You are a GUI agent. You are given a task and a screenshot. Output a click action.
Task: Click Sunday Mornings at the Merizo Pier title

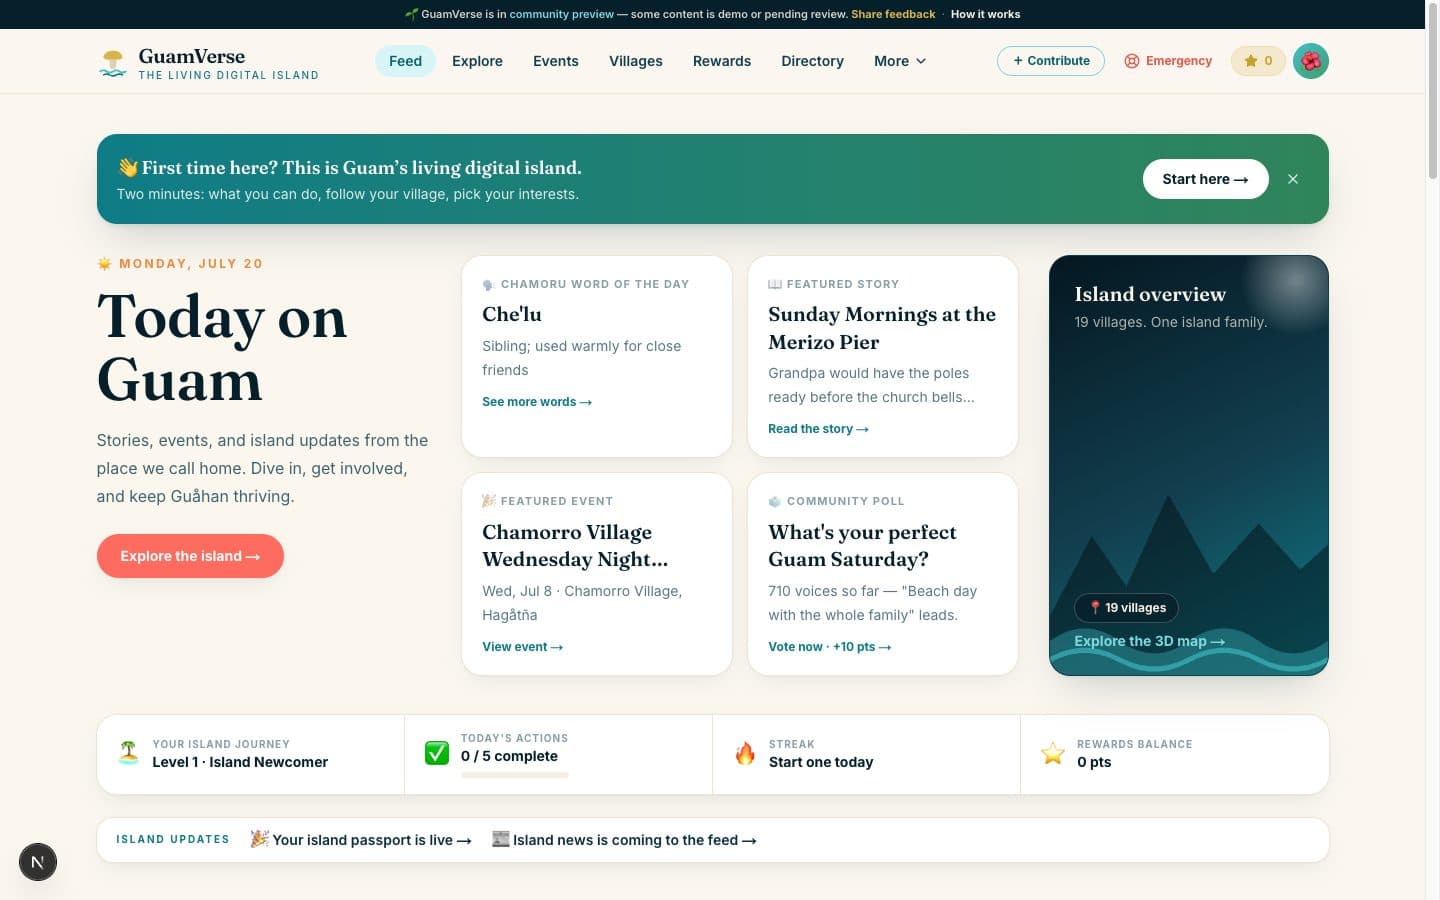[882, 328]
